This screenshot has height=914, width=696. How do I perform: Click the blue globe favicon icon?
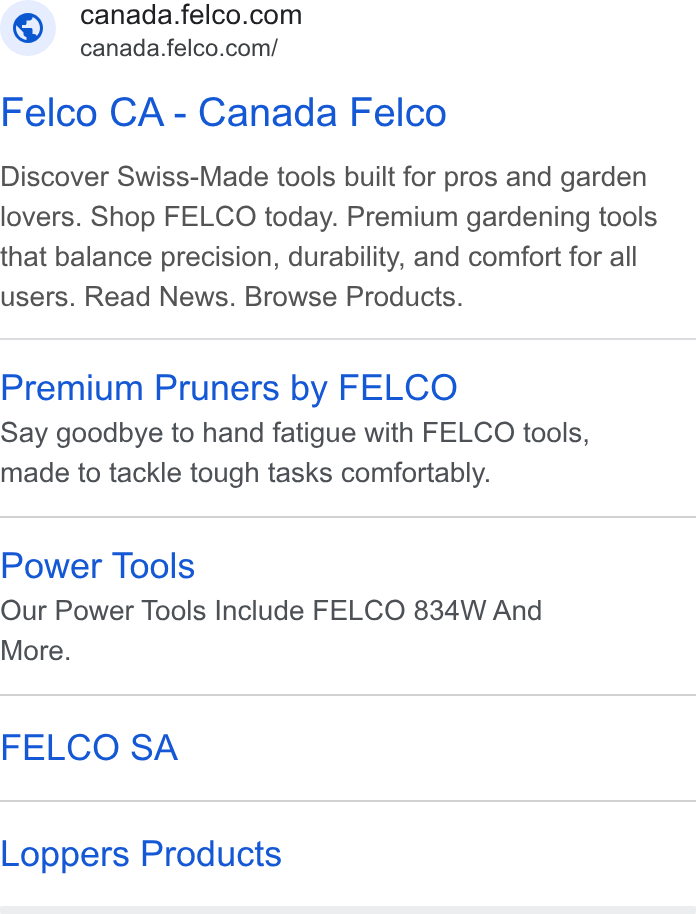[27, 27]
